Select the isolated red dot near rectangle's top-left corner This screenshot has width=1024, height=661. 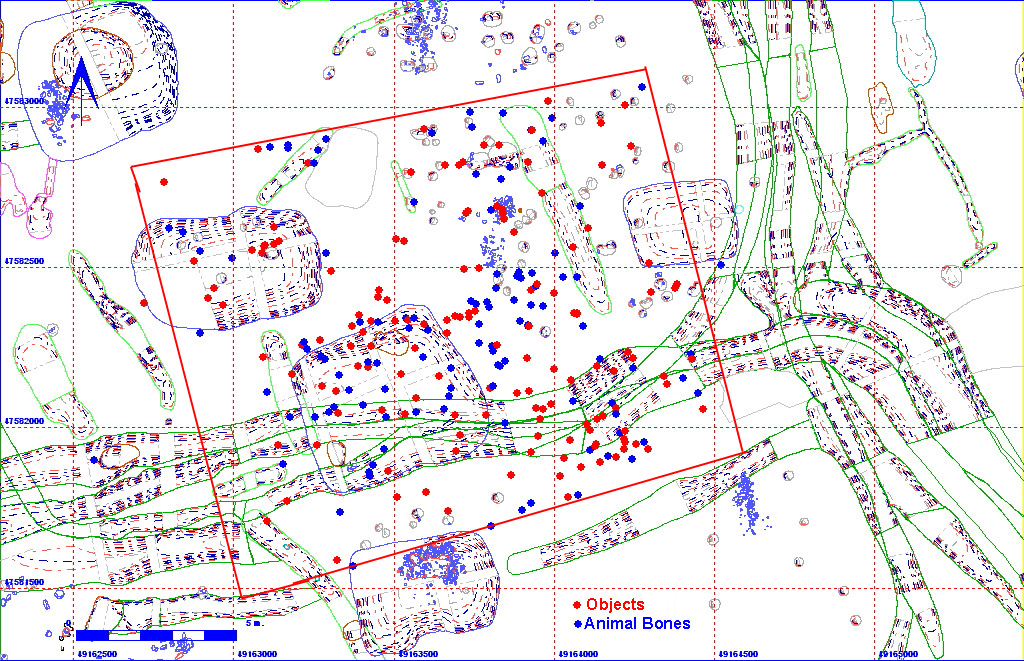coord(164,182)
